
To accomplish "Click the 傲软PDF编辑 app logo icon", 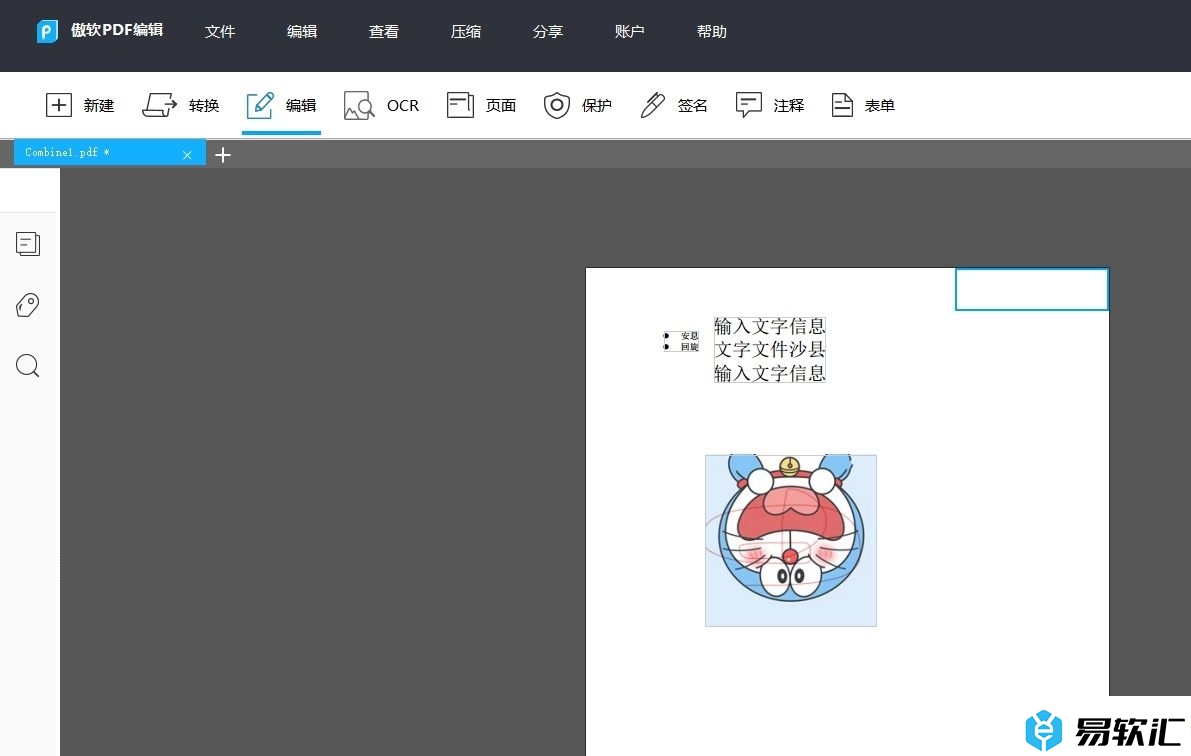I will coord(47,31).
